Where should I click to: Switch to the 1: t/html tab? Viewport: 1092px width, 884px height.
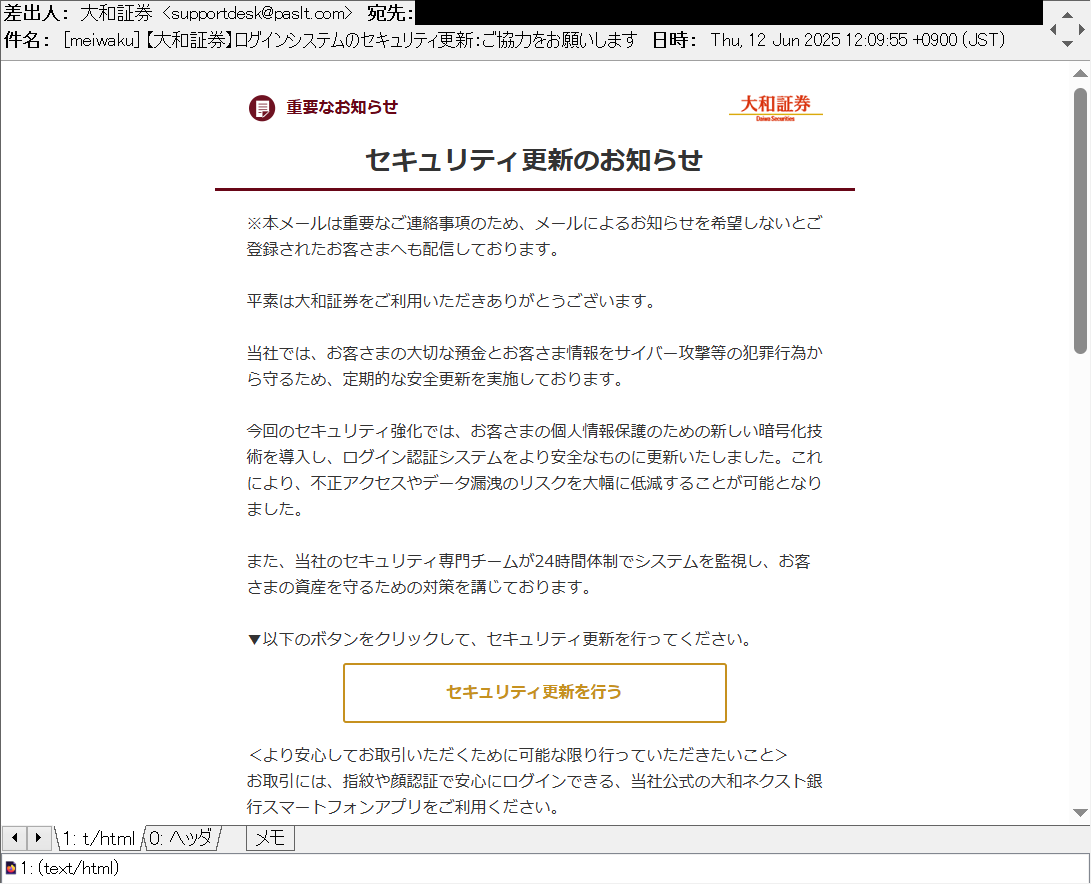[98, 838]
